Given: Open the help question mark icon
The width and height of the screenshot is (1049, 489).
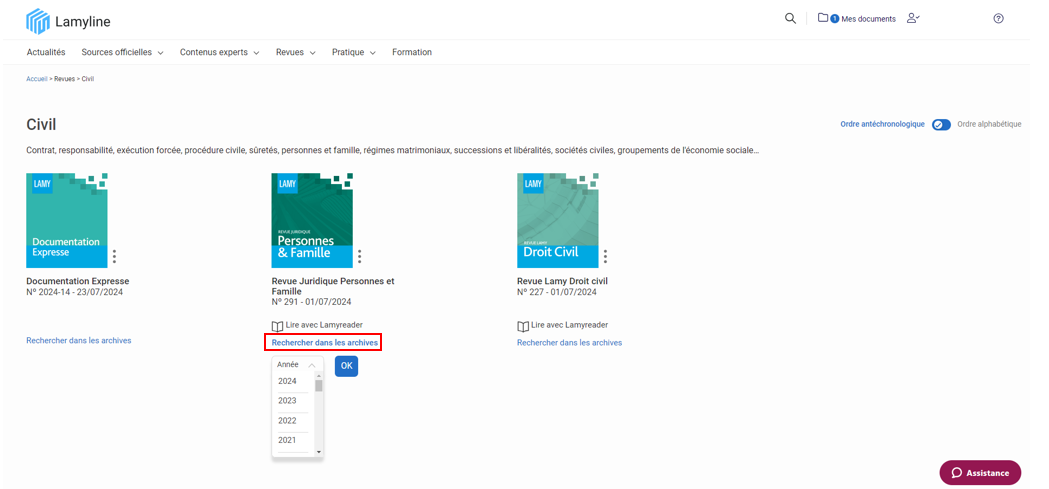Looking at the screenshot, I should point(998,18).
